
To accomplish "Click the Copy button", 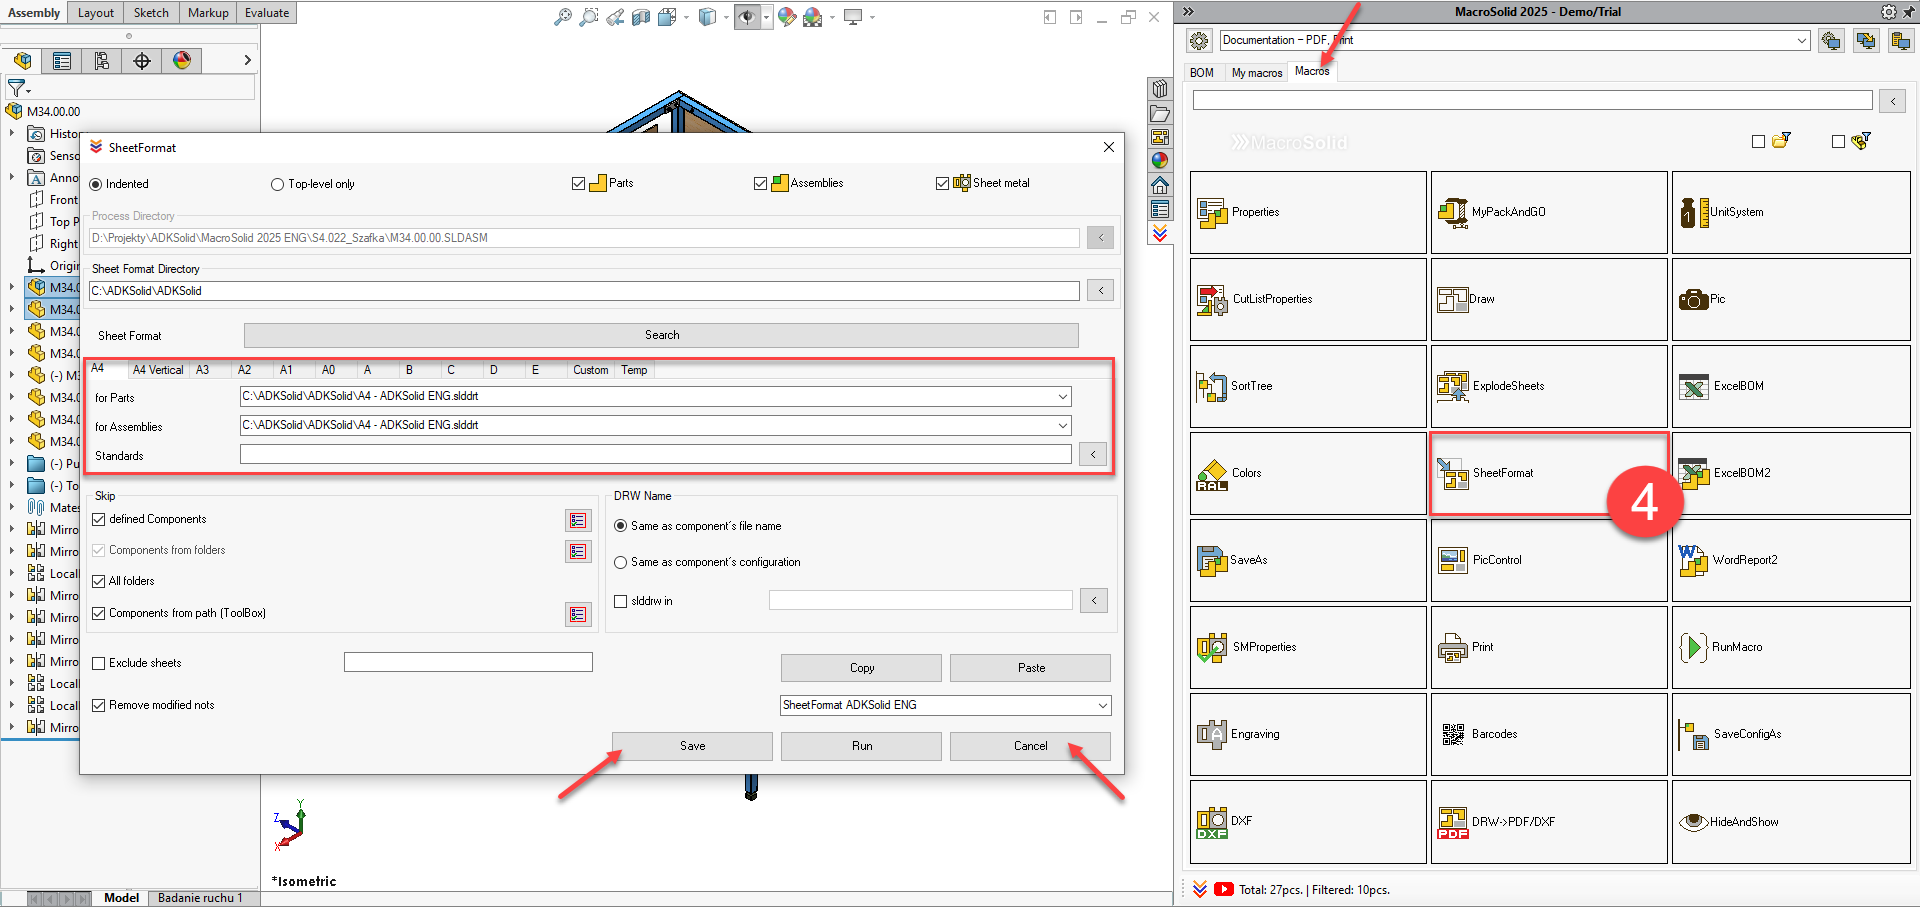I will [x=861, y=668].
